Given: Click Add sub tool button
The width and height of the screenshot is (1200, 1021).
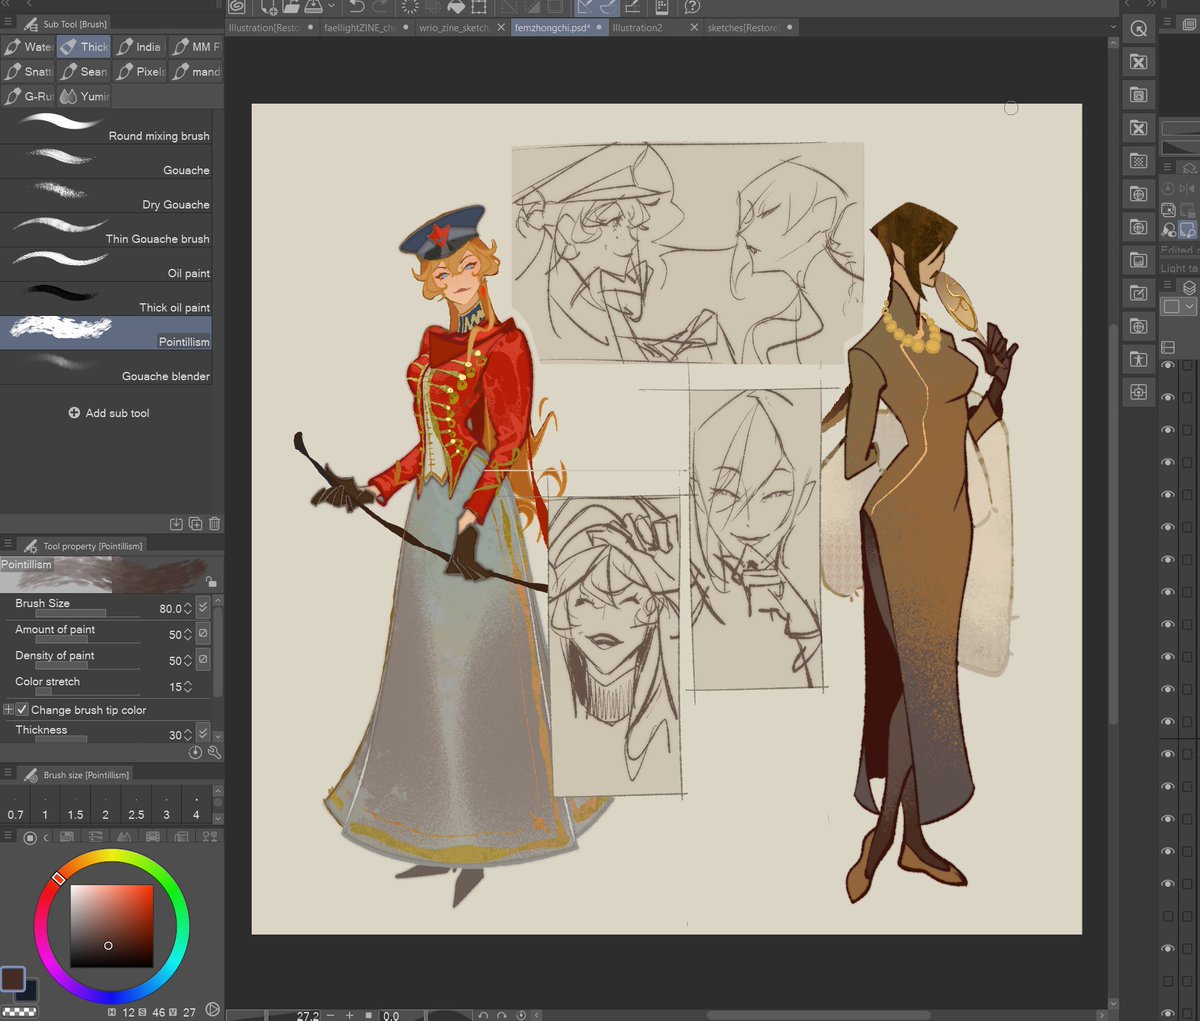Looking at the screenshot, I should tap(108, 413).
